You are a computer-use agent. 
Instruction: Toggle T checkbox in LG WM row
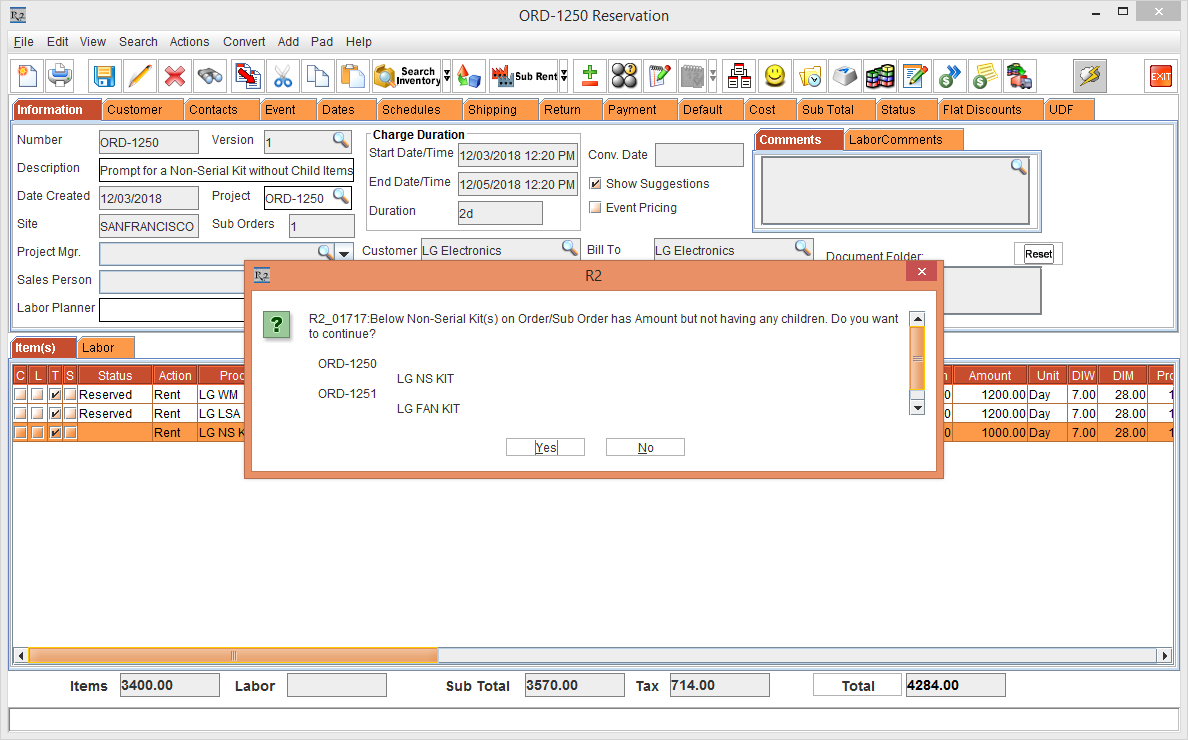point(55,395)
